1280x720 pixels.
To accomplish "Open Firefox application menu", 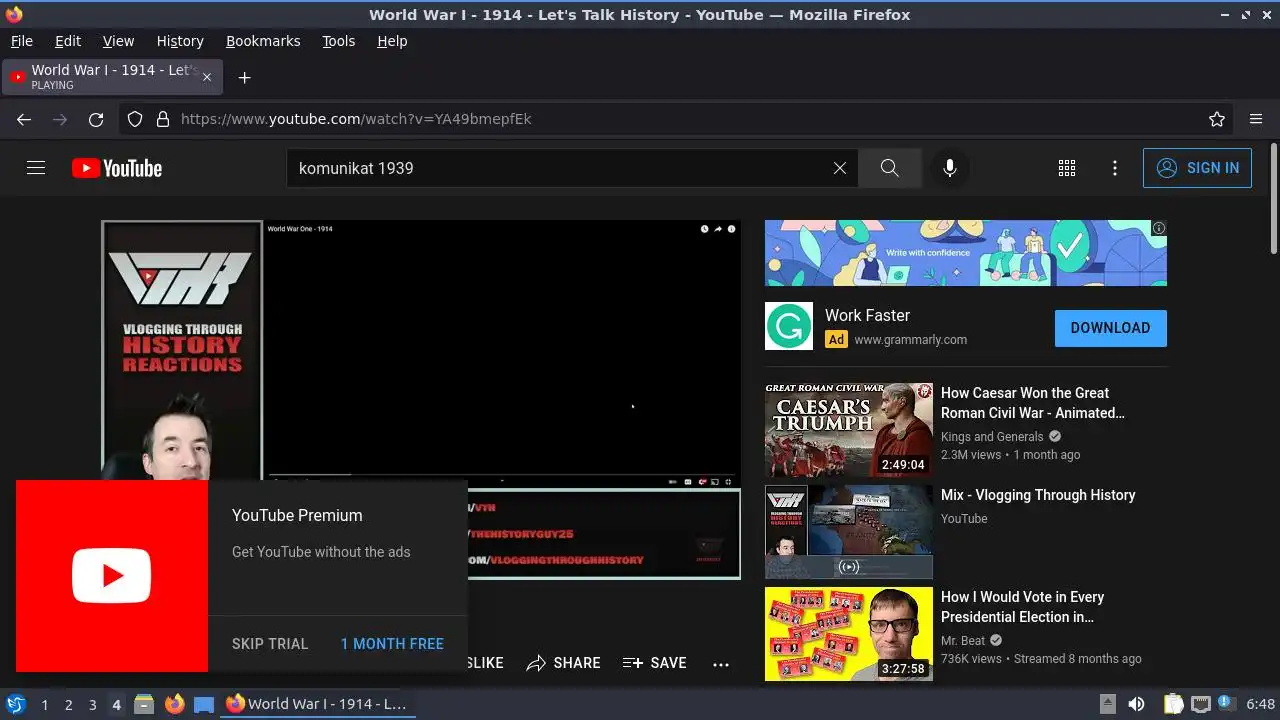I will [1256, 119].
